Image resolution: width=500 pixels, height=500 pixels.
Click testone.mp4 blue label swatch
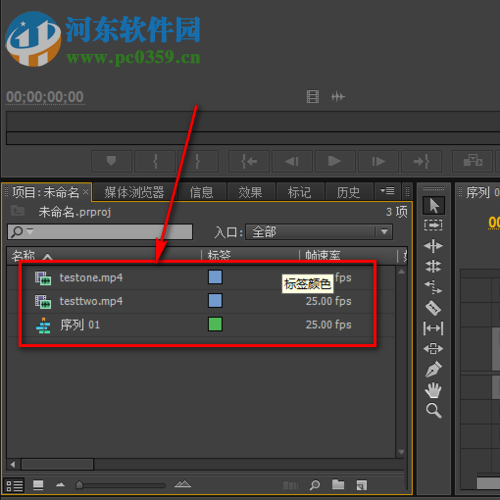[215, 277]
